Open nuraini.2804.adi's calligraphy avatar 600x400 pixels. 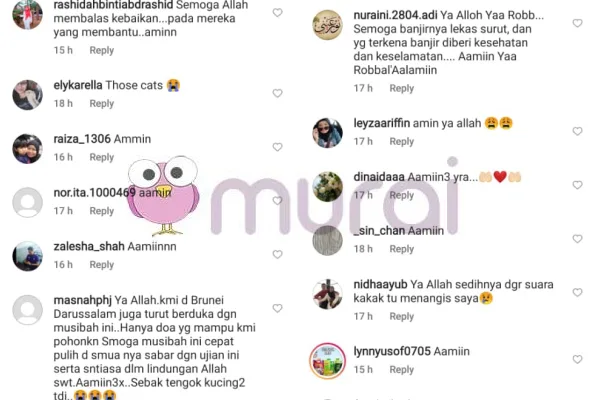(328, 25)
